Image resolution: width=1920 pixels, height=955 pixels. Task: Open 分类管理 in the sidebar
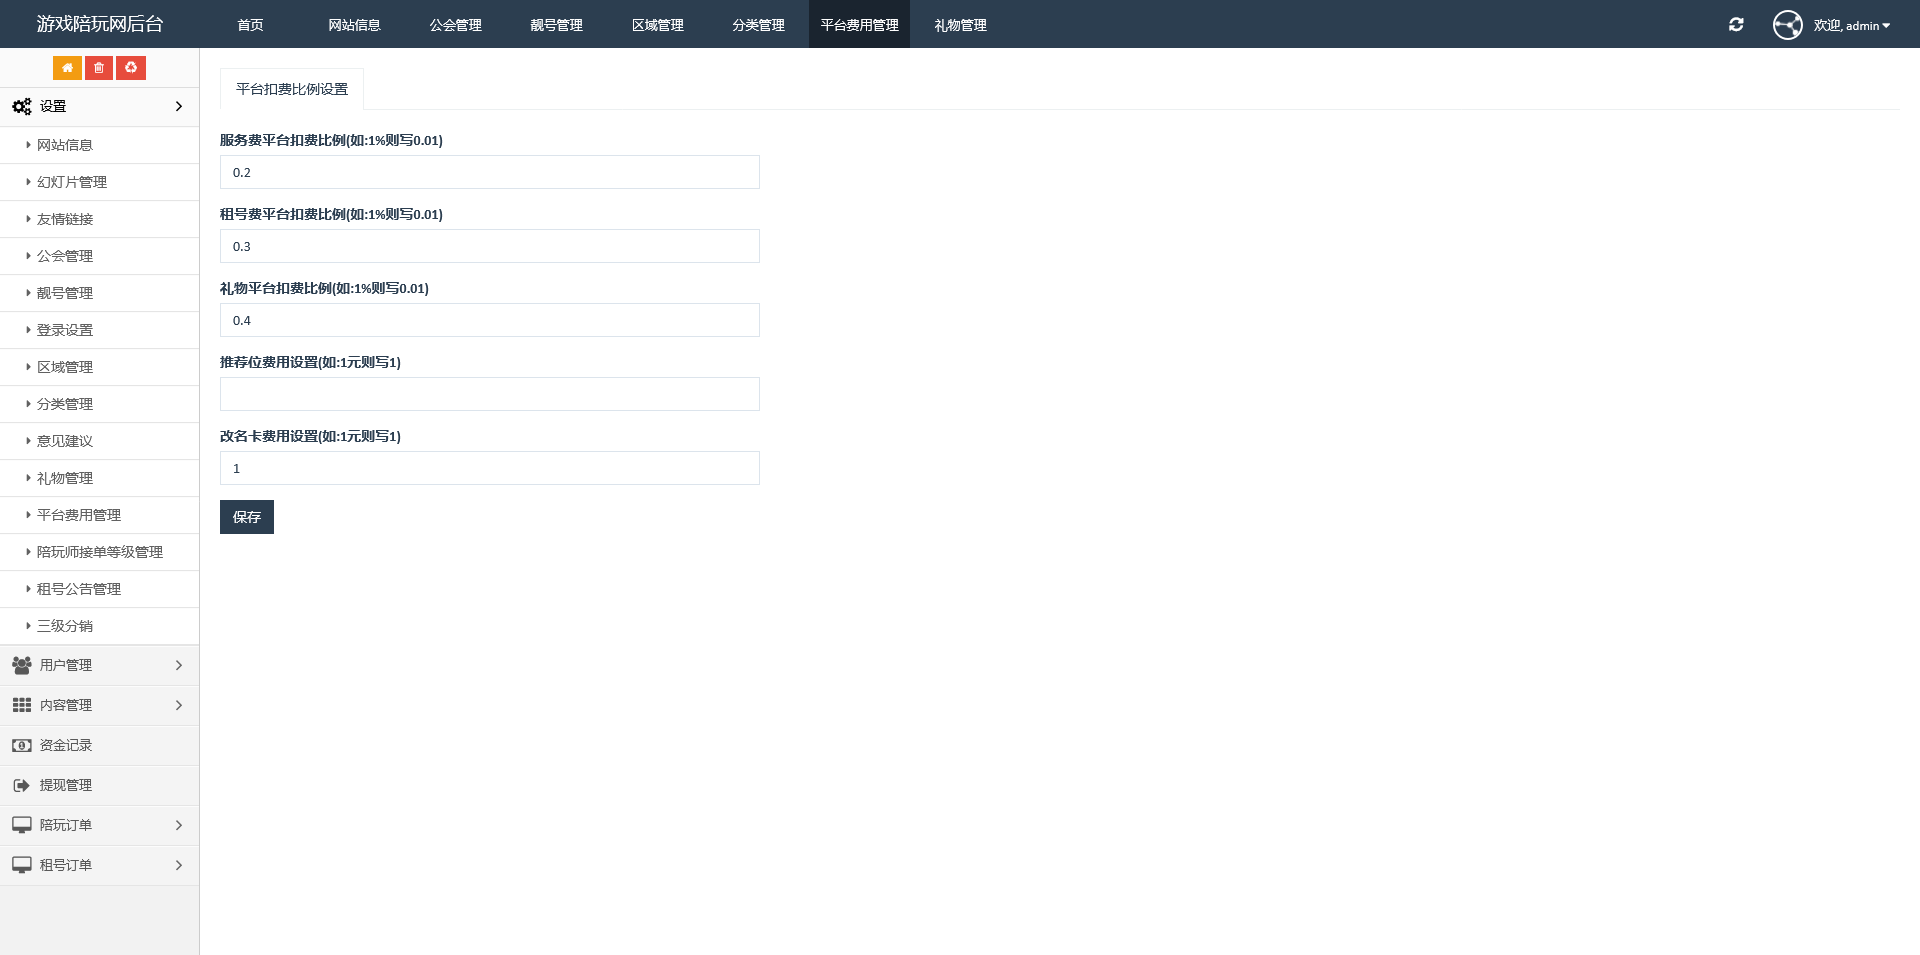100,404
